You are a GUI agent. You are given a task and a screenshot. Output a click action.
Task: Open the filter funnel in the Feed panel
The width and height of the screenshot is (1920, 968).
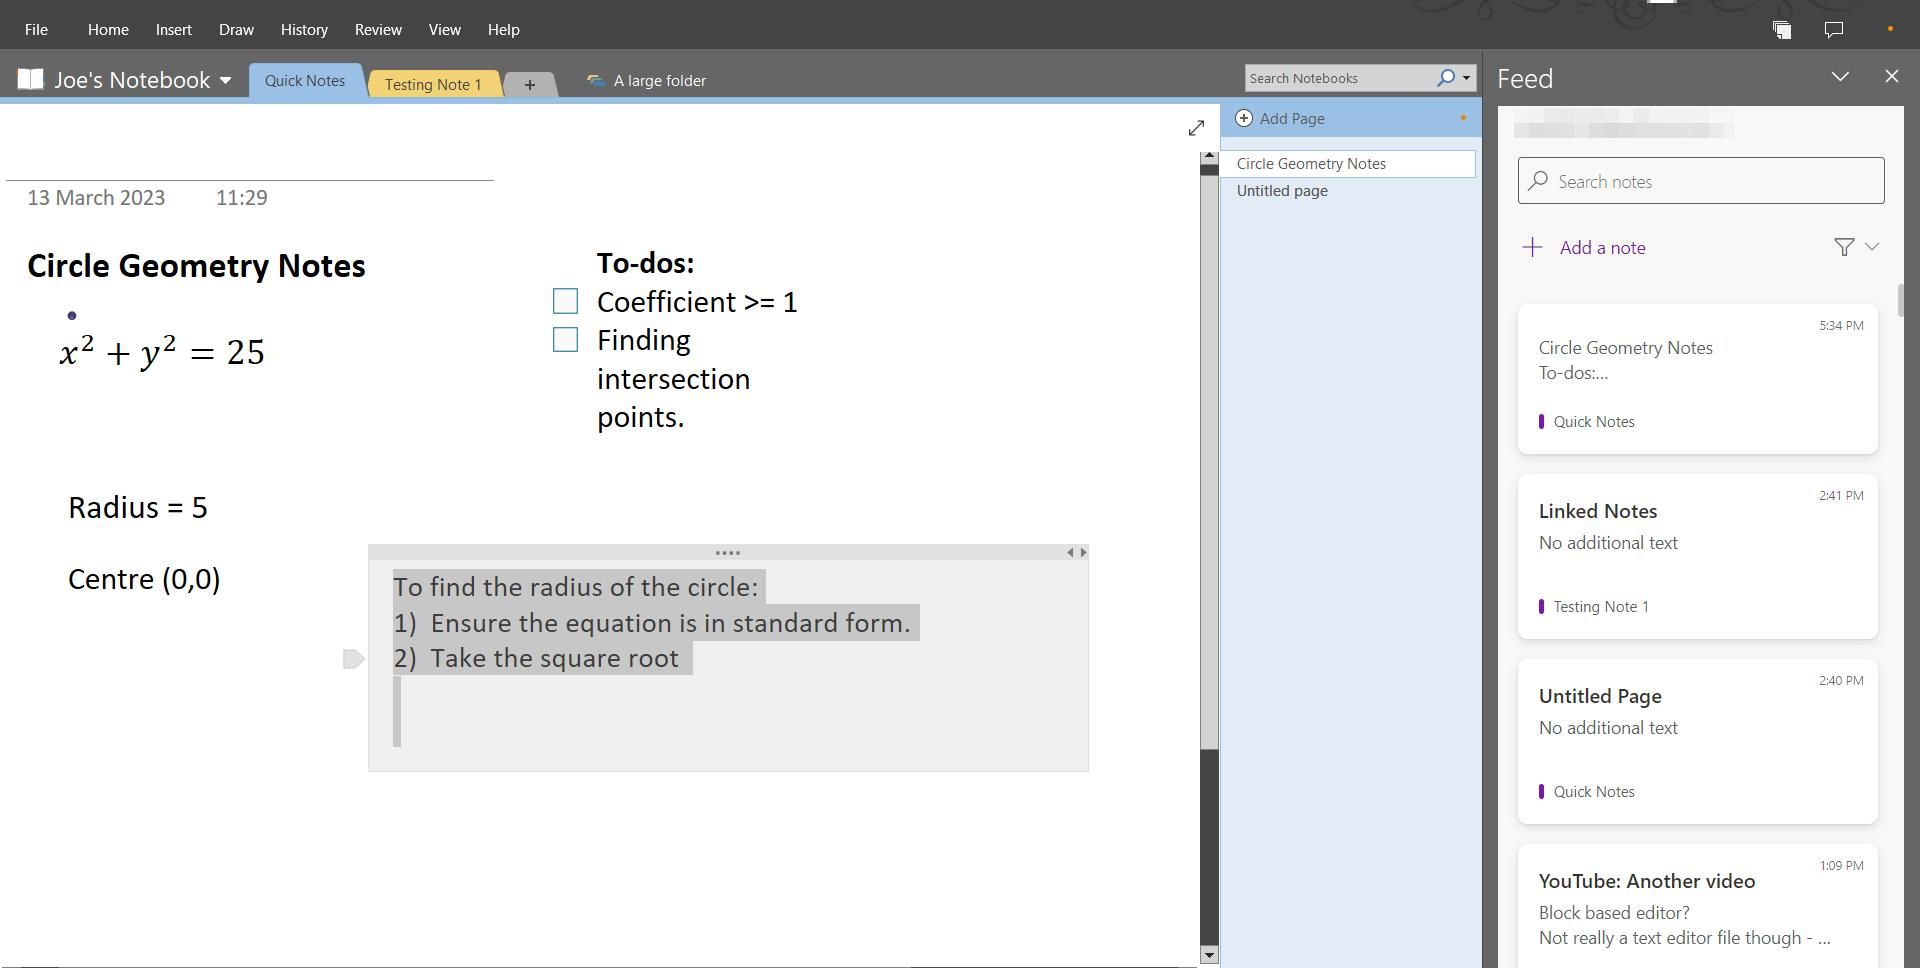click(1842, 246)
